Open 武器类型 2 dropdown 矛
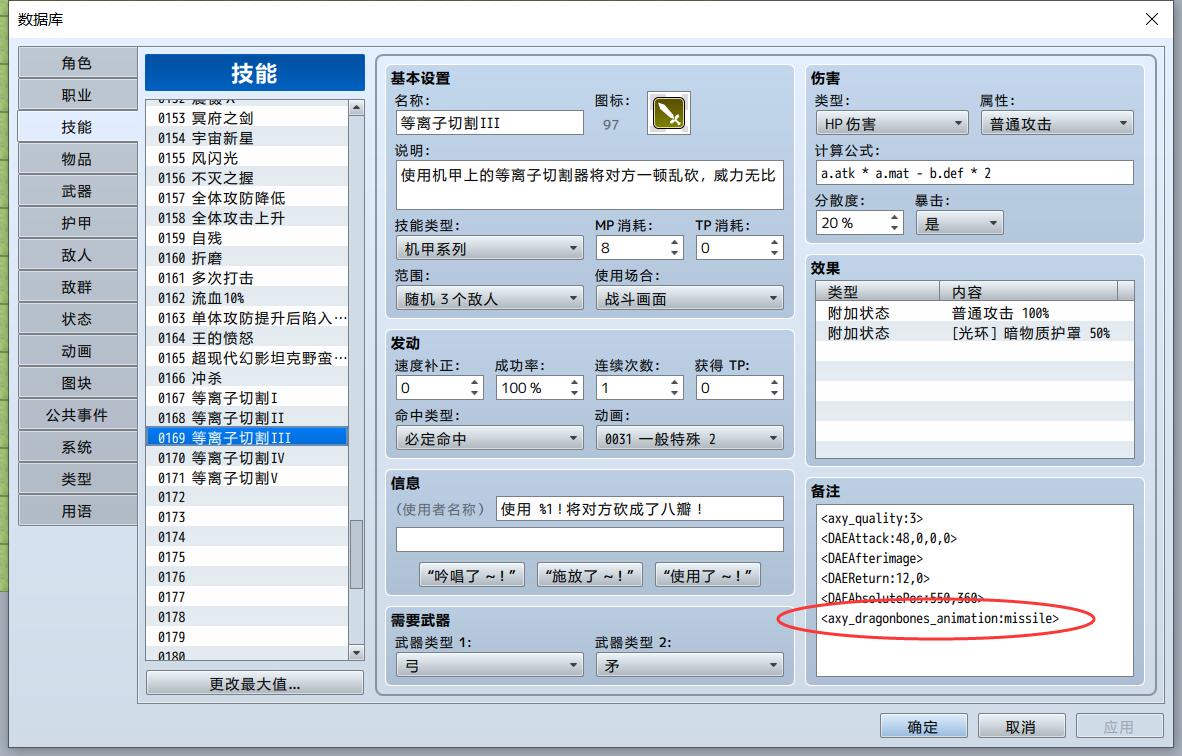This screenshot has width=1182, height=756. click(x=689, y=666)
